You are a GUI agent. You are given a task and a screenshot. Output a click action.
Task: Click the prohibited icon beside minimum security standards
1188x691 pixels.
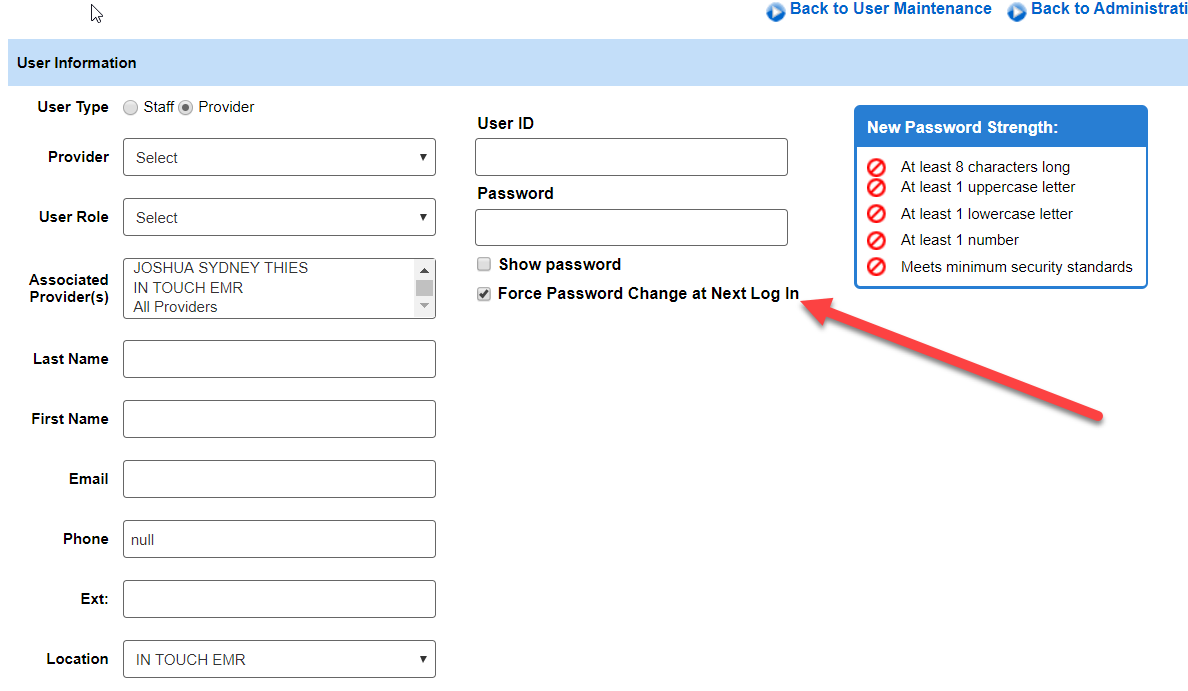(876, 267)
